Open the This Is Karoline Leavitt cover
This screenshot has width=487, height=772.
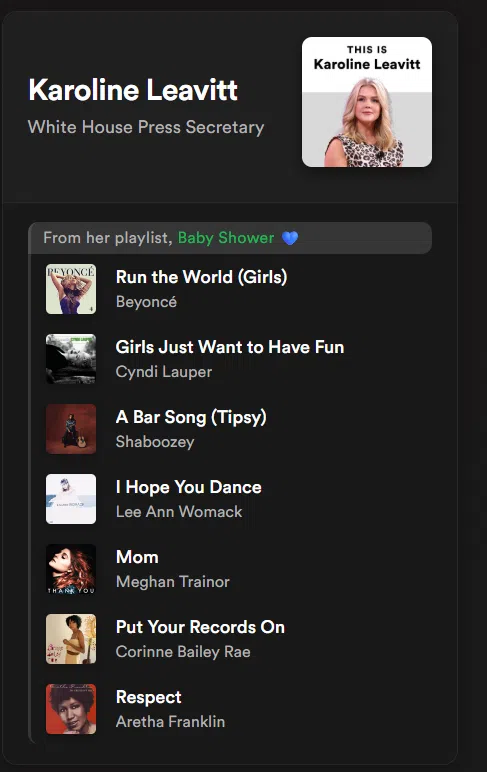(367, 102)
